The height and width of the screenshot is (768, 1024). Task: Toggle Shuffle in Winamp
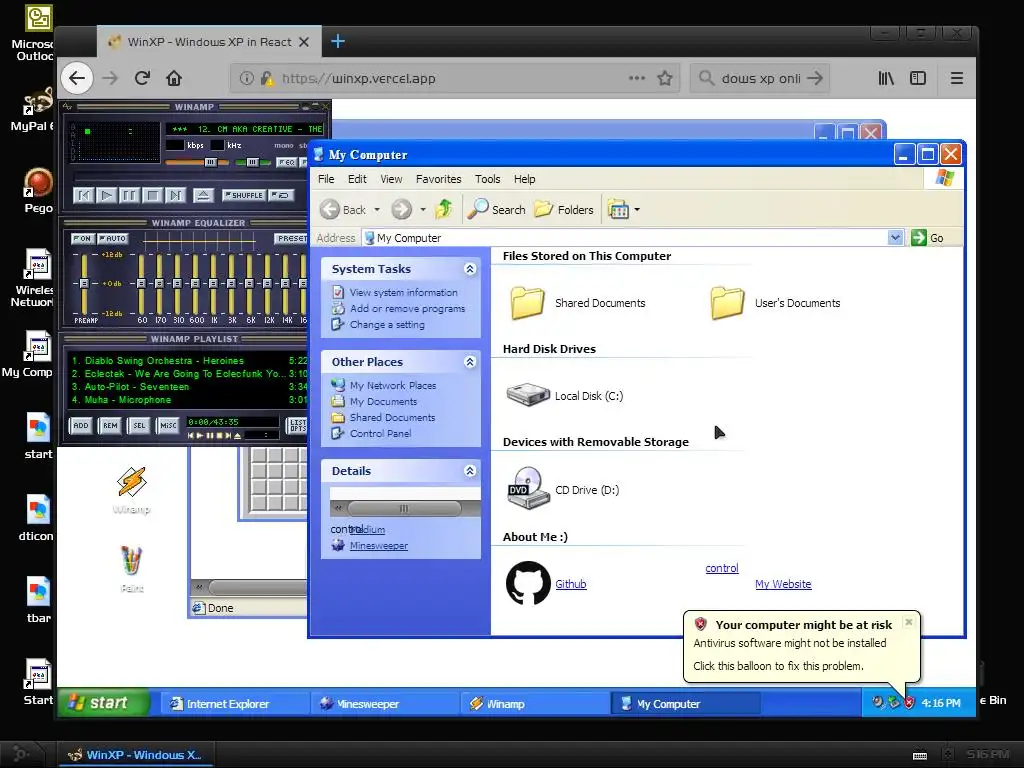click(243, 195)
